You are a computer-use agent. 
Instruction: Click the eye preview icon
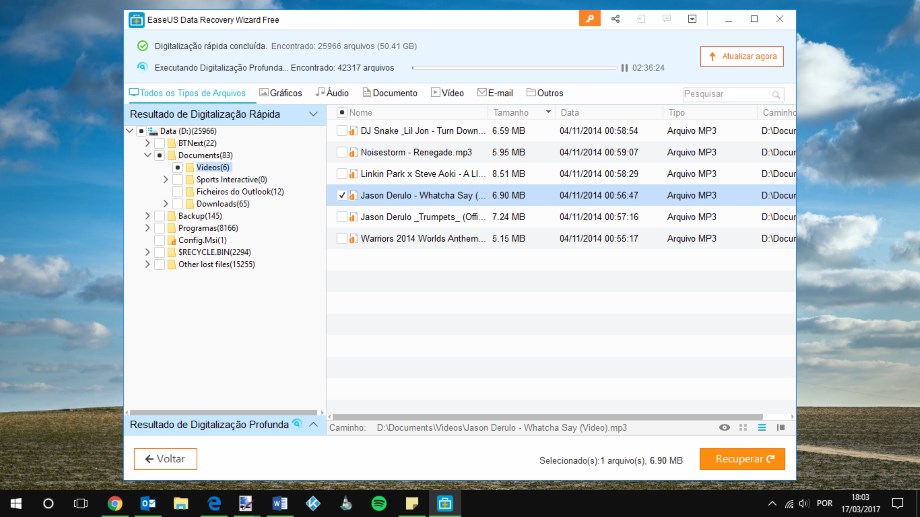724,427
